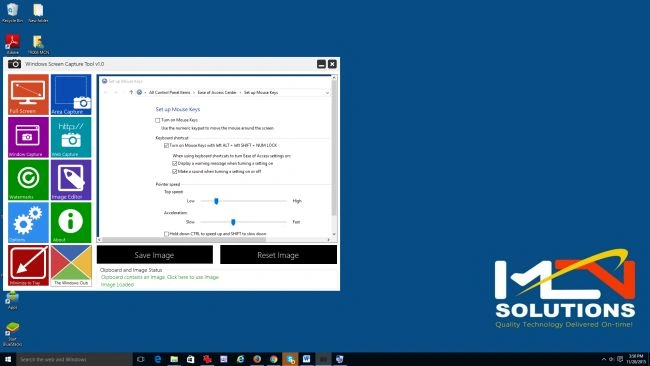The width and height of the screenshot is (650, 366).
Task: Open Task View from the taskbar
Action: click(x=141, y=359)
